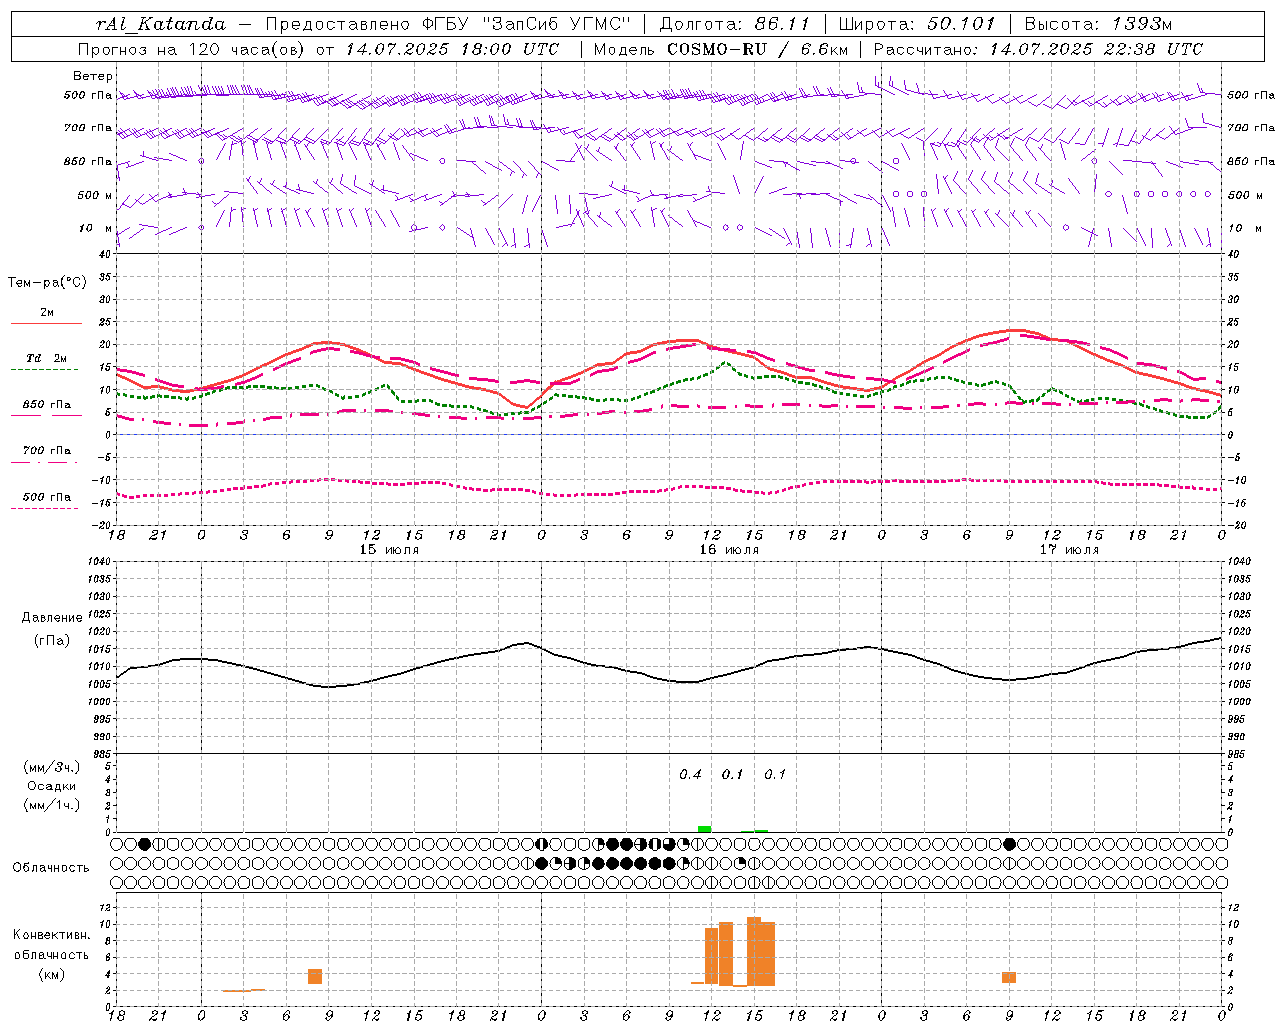Click the Рассчитано: 14.07.2025 22:38 UTC text
The height and width of the screenshot is (1024, 1280).
coord(1038,49)
